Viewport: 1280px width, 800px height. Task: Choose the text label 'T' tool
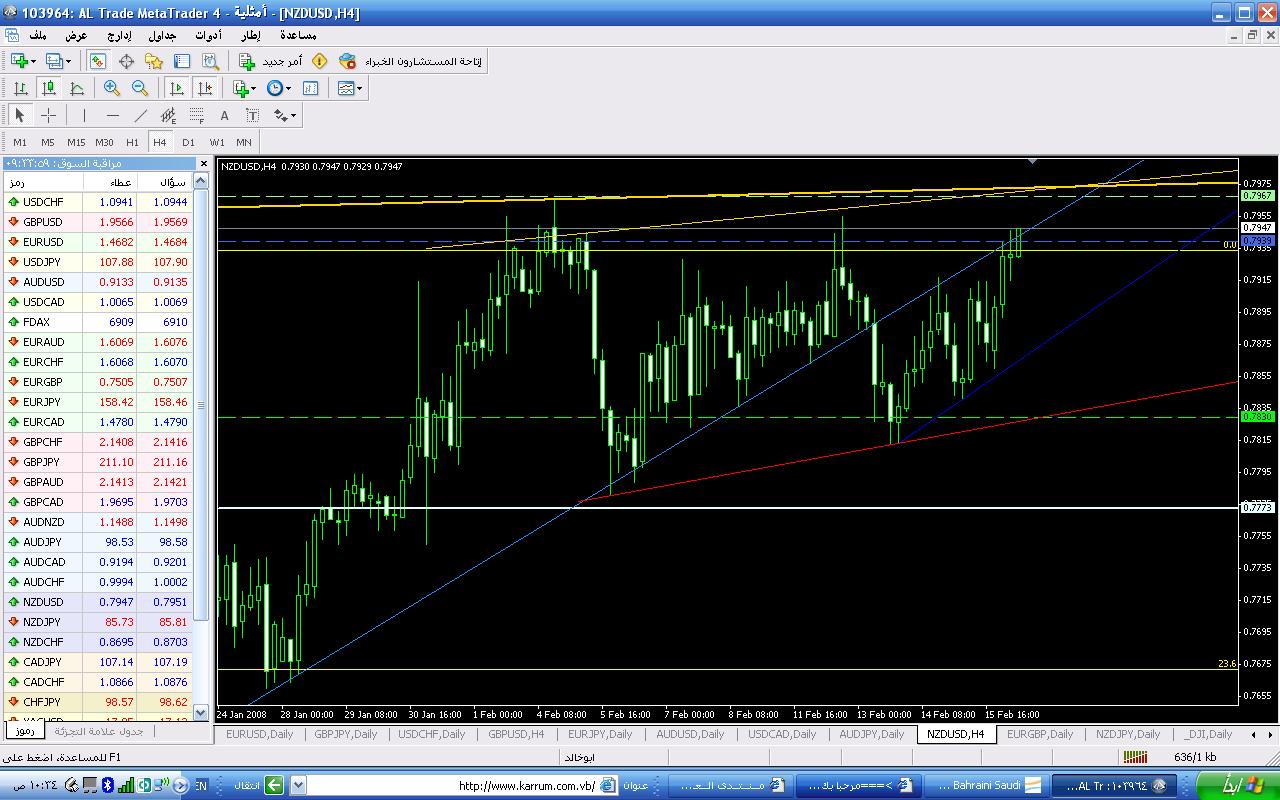[x=252, y=115]
